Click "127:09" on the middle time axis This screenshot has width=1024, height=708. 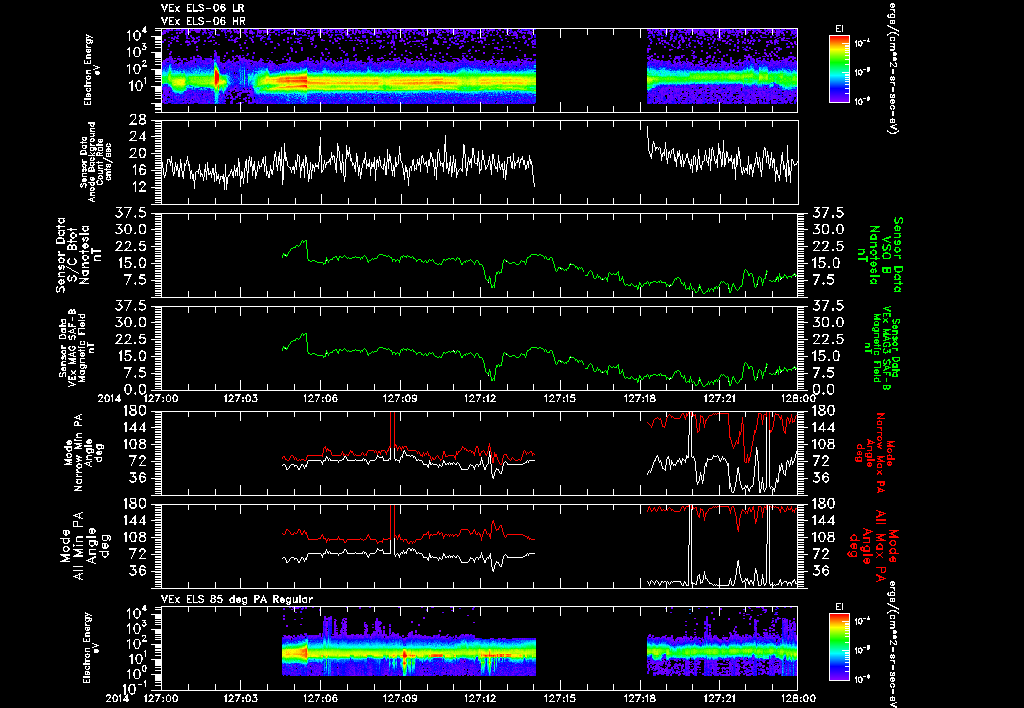(x=400, y=398)
